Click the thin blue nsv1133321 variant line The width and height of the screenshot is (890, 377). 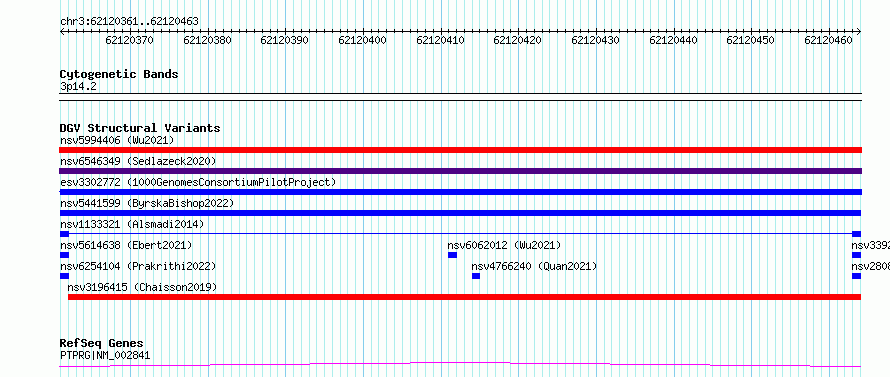[x=460, y=234]
